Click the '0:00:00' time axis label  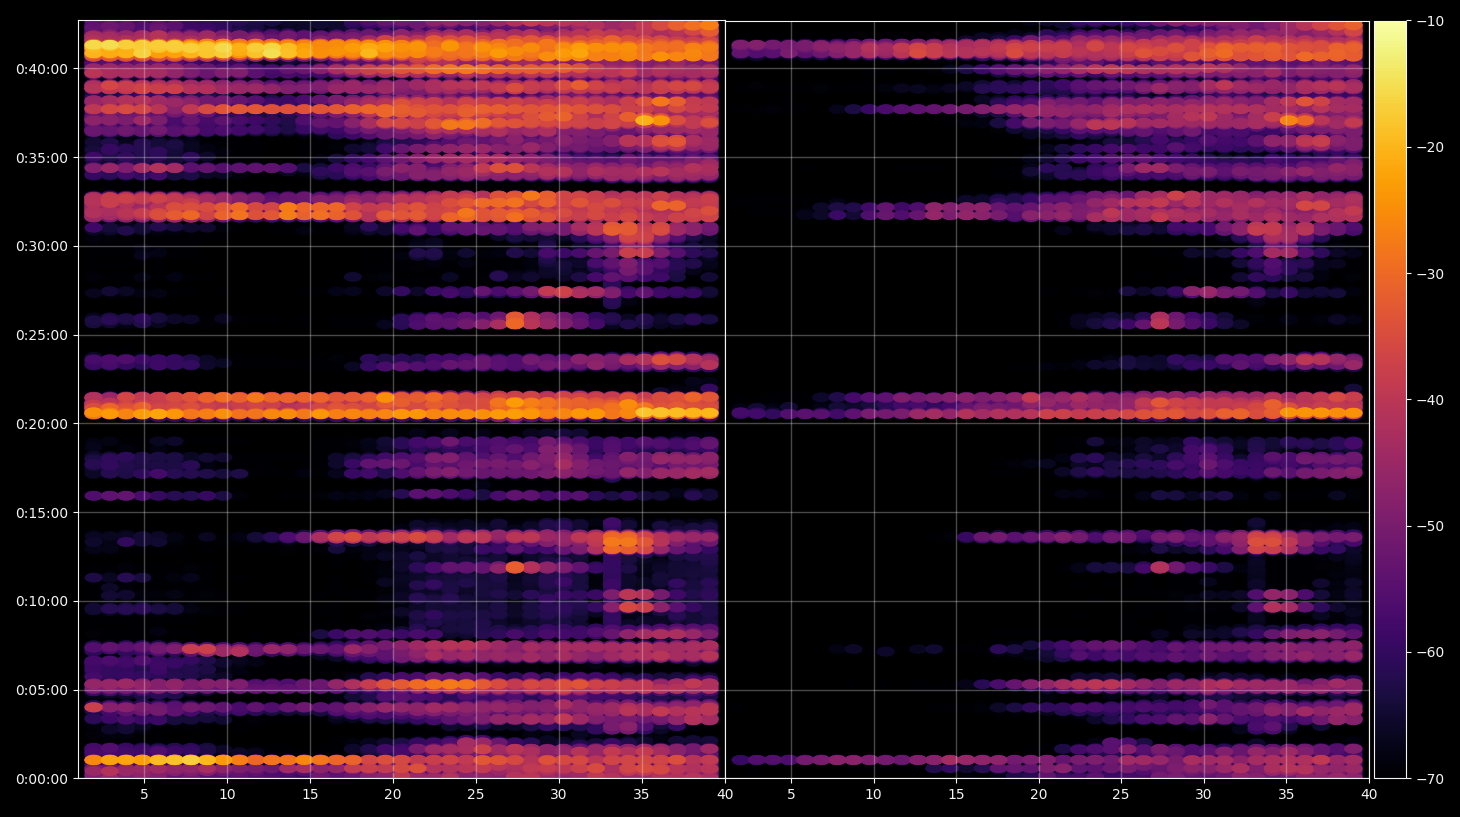41,779
